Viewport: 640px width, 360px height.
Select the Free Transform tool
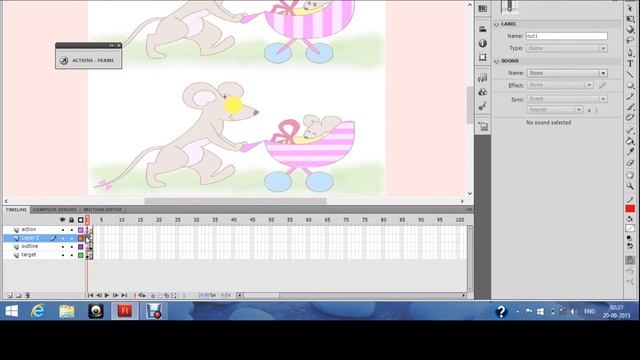coord(630,19)
